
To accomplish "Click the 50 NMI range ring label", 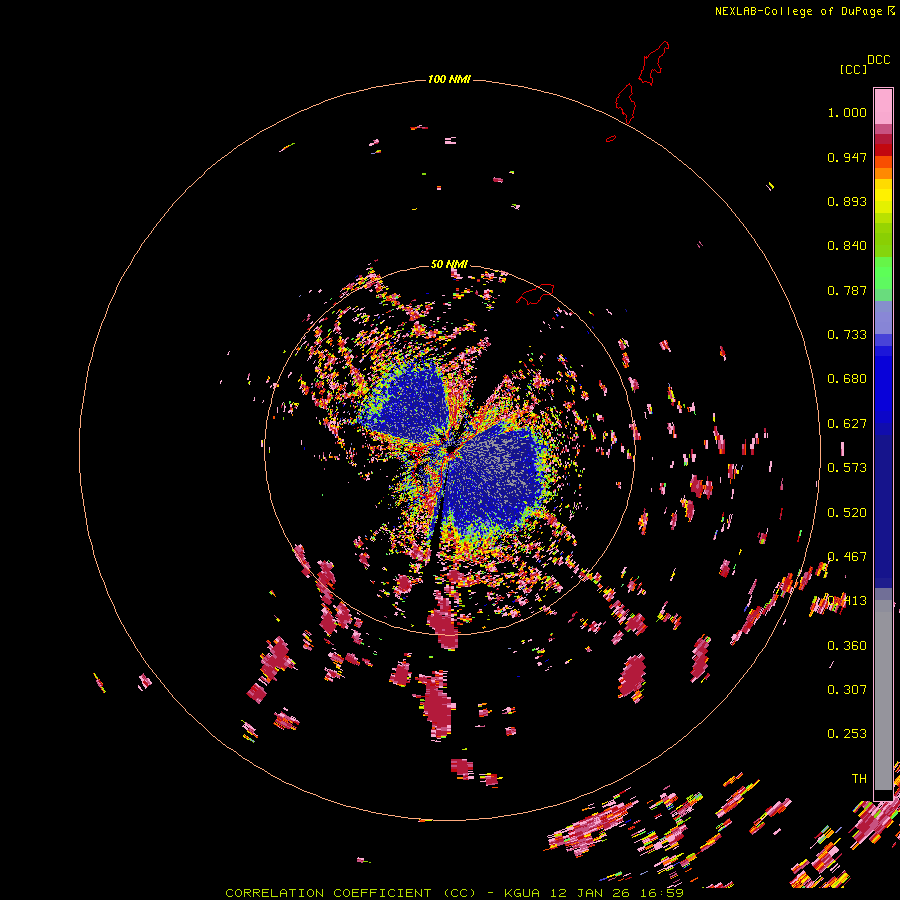I will (449, 264).
